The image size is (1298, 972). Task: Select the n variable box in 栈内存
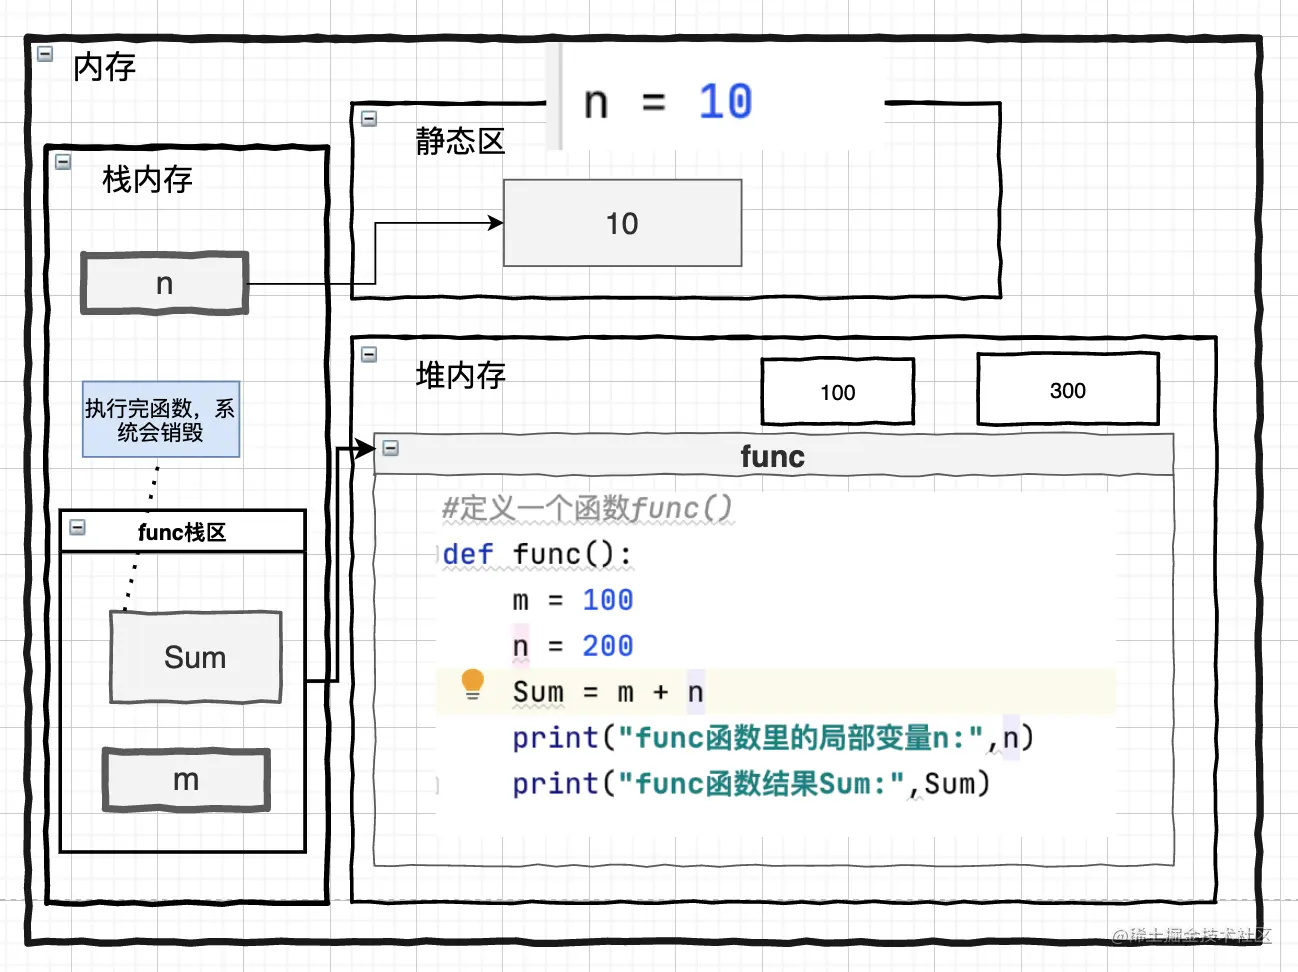click(x=165, y=284)
